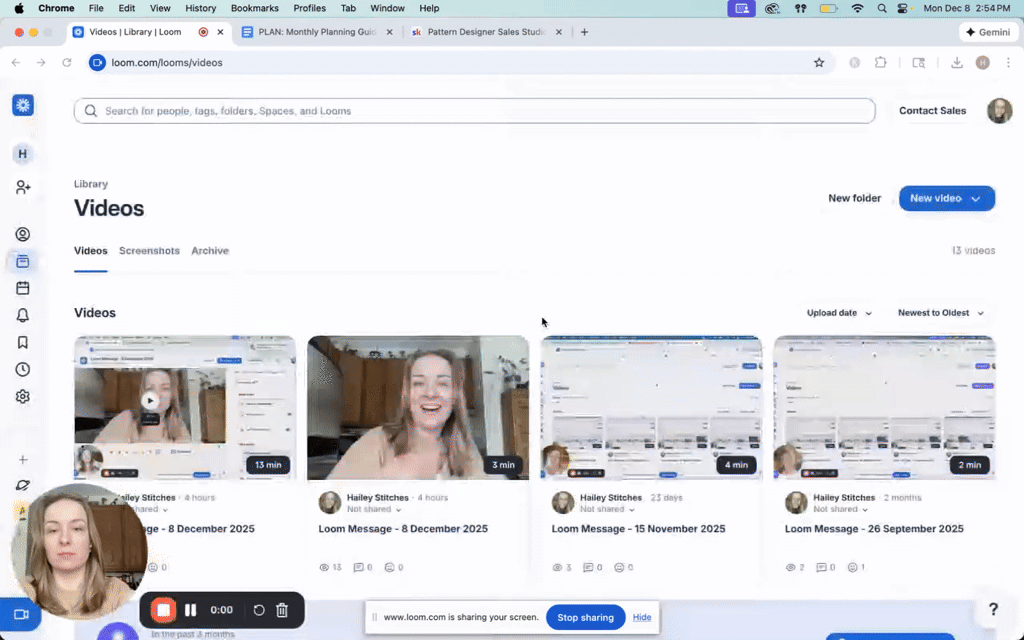Open the Profiles menu in menu bar
Image resolution: width=1024 pixels, height=640 pixels.
coord(310,8)
